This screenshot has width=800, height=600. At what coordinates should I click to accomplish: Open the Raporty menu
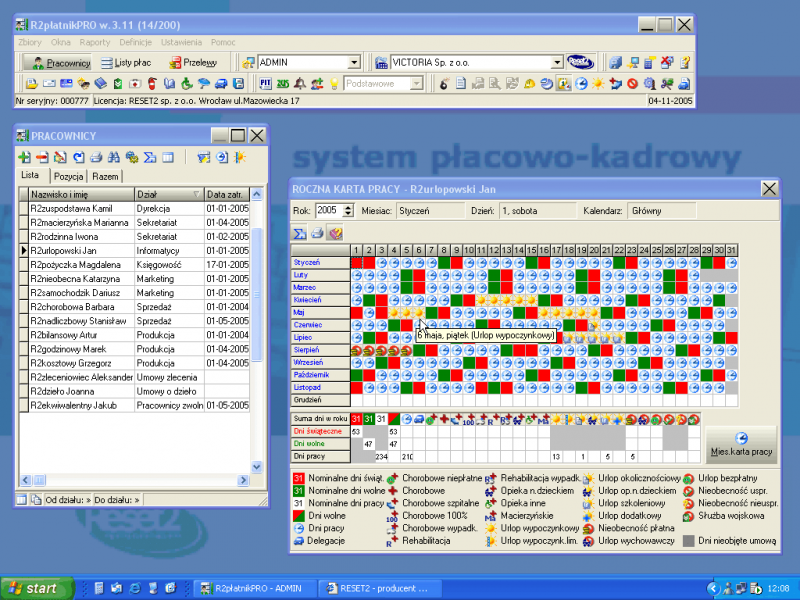pyautogui.click(x=95, y=43)
